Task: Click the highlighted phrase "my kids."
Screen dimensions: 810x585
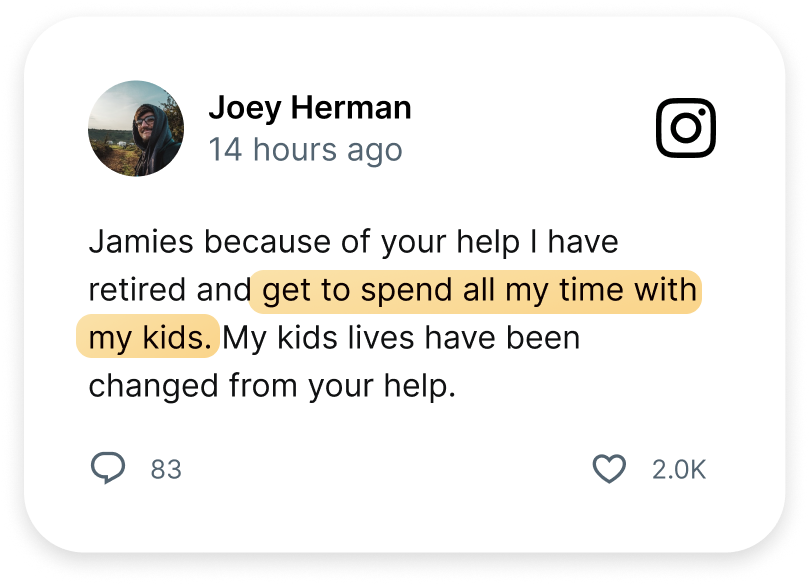Action: pos(151,338)
